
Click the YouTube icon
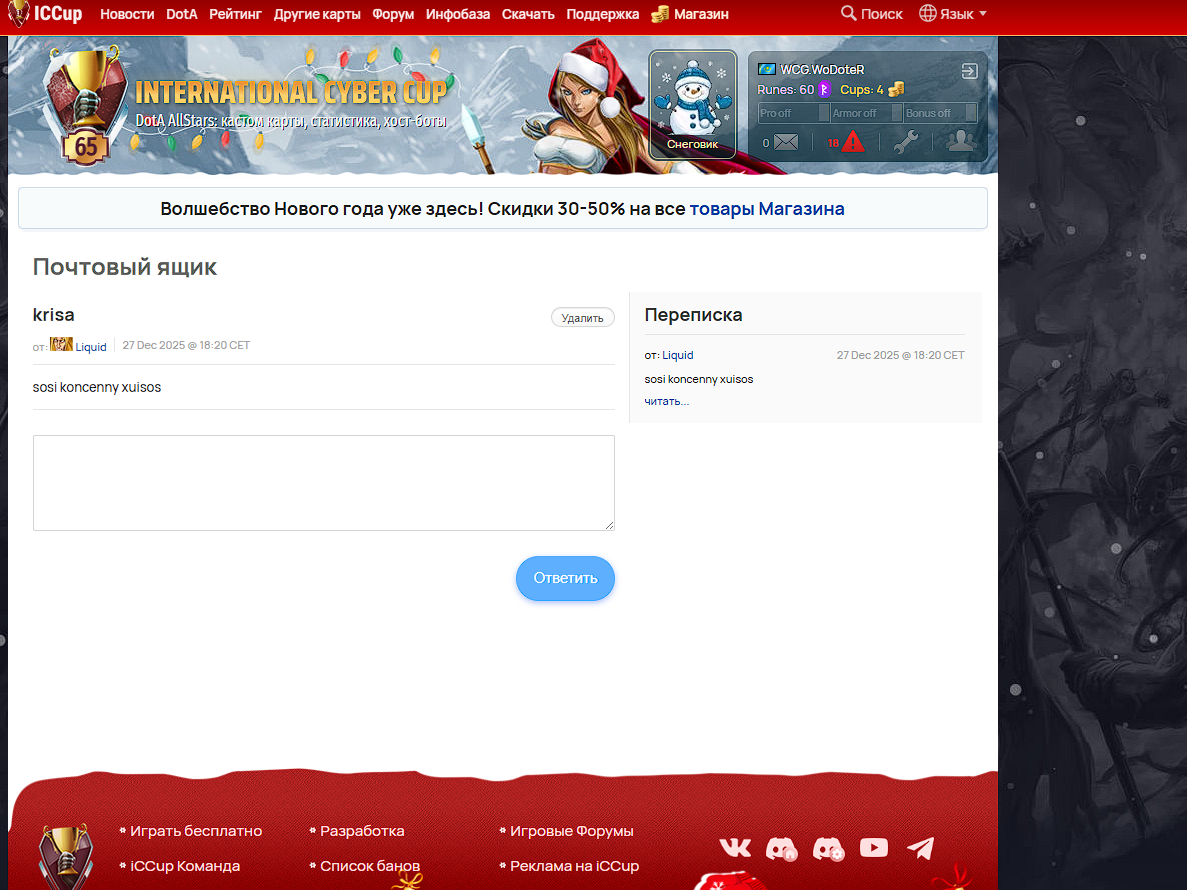coord(874,848)
